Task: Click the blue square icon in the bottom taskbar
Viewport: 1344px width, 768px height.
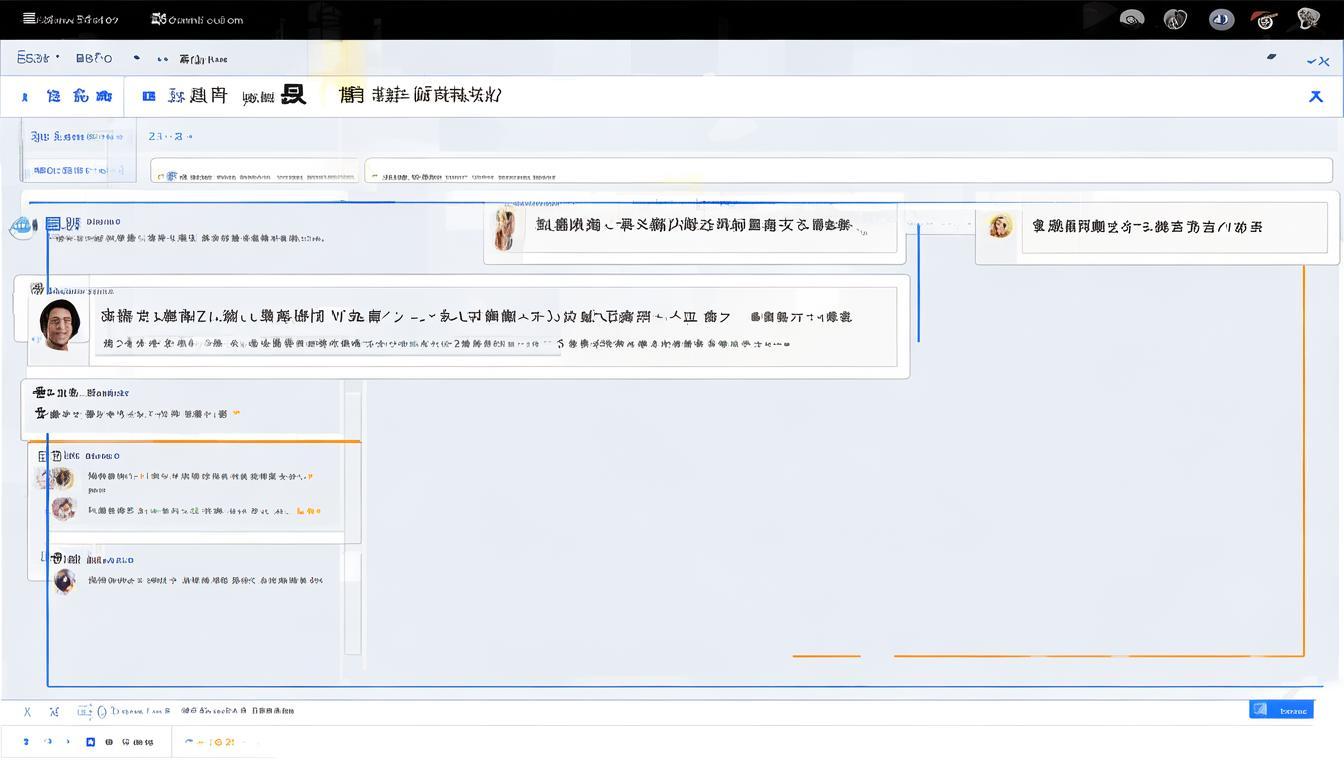Action: (90, 741)
